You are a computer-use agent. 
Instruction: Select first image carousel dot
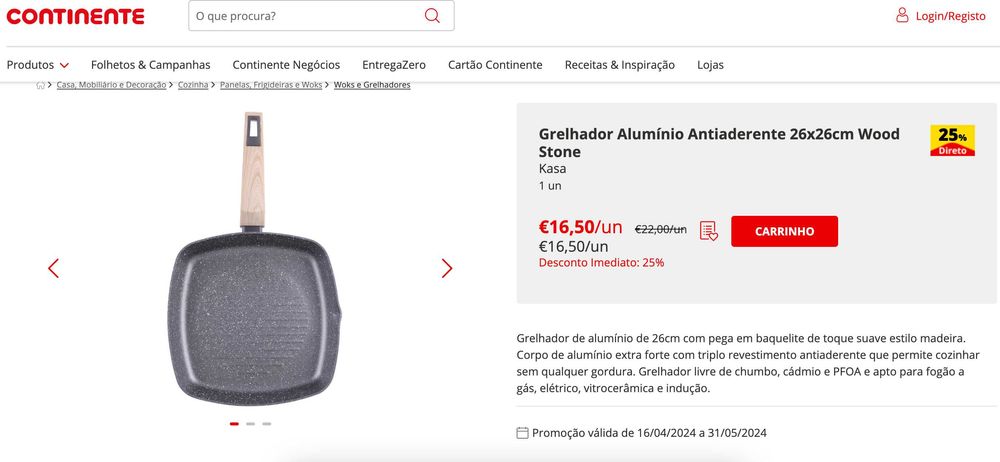pyautogui.click(x=234, y=424)
